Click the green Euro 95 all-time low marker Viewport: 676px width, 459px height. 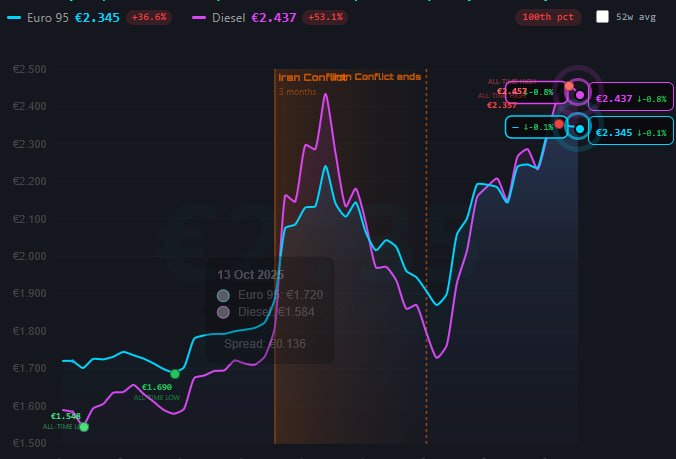coord(175,374)
